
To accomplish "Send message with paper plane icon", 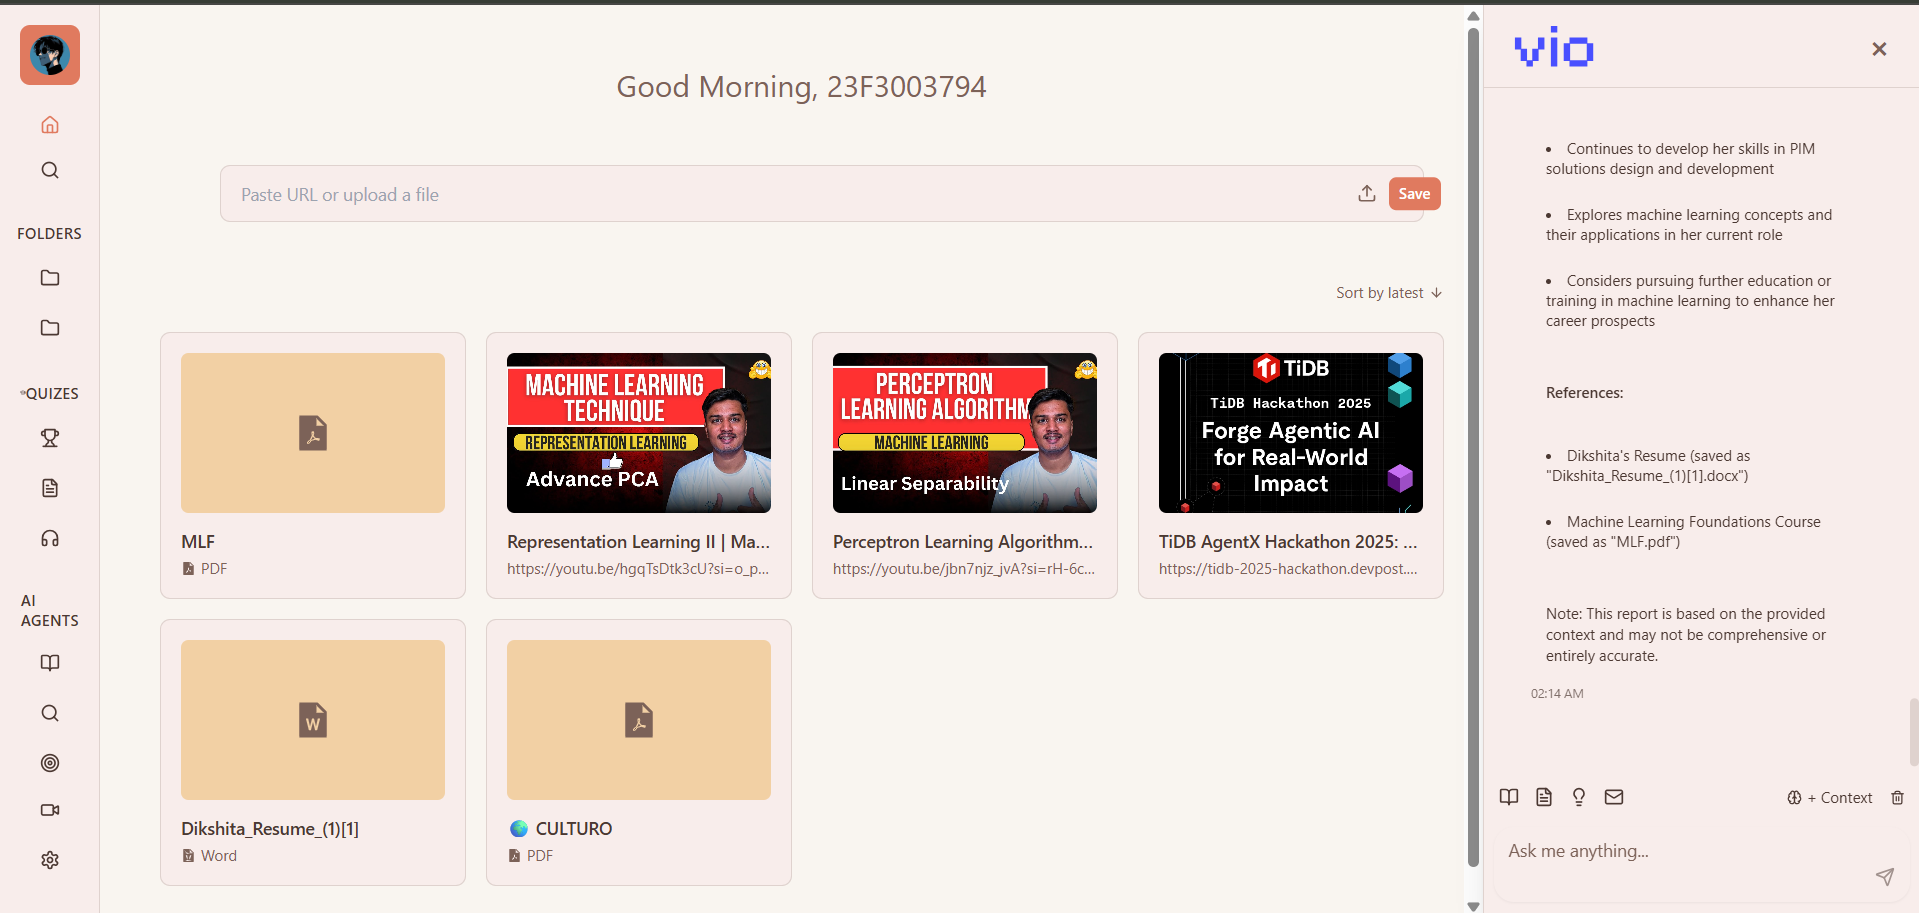I will [1885, 877].
